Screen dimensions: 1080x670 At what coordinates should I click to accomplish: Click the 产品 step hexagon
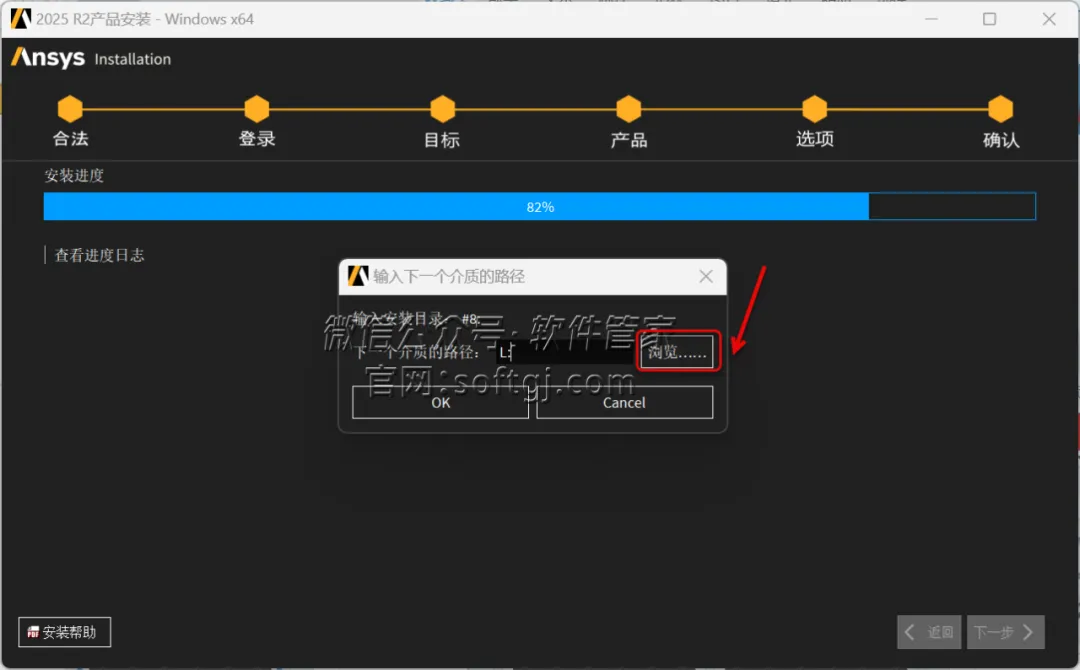click(x=629, y=109)
